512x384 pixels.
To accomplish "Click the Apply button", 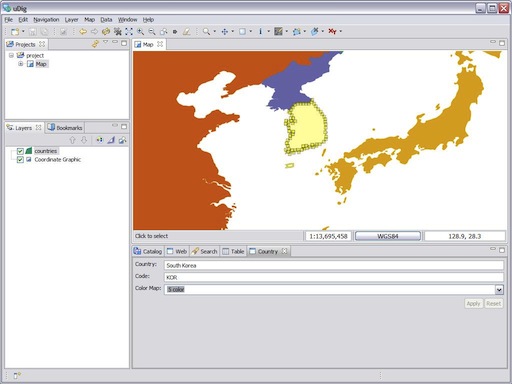I will point(473,304).
